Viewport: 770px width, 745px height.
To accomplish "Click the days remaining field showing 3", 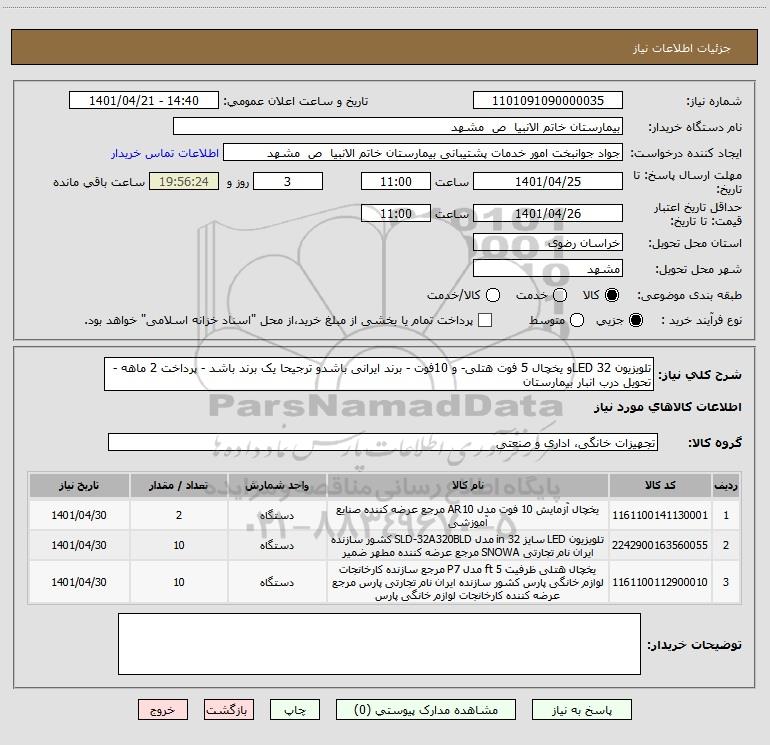I will [288, 181].
